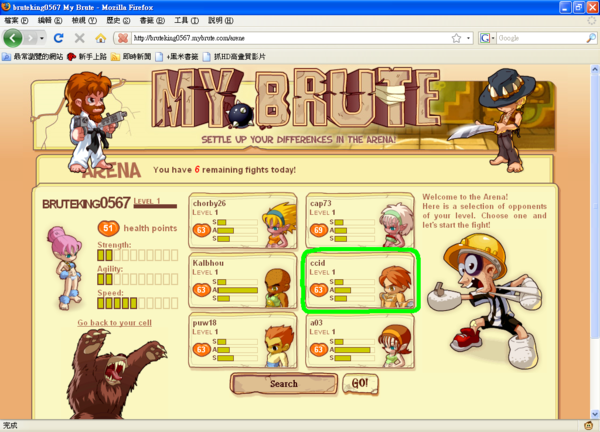
Task: Click the bear illustration
Action: point(115,375)
